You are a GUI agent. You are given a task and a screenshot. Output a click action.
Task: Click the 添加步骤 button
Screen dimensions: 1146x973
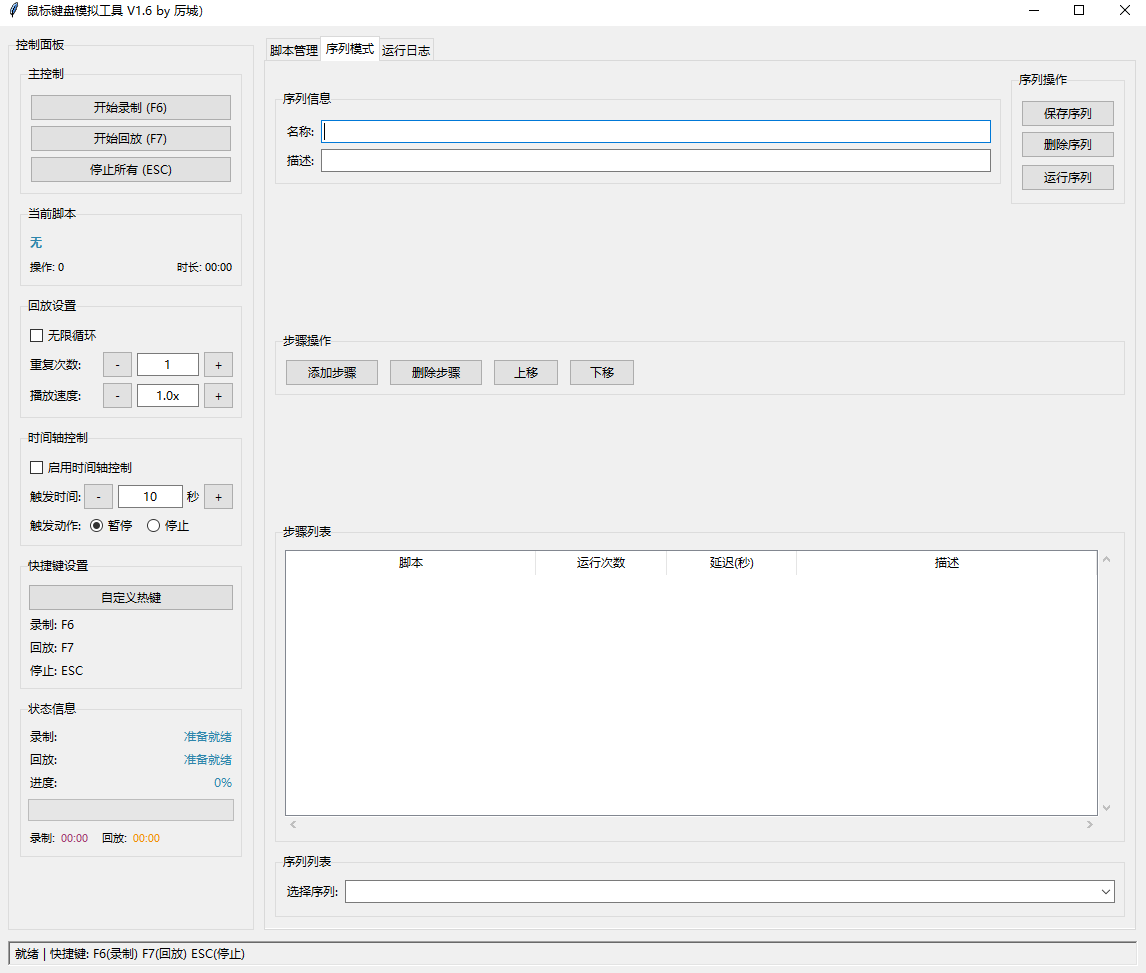[331, 373]
